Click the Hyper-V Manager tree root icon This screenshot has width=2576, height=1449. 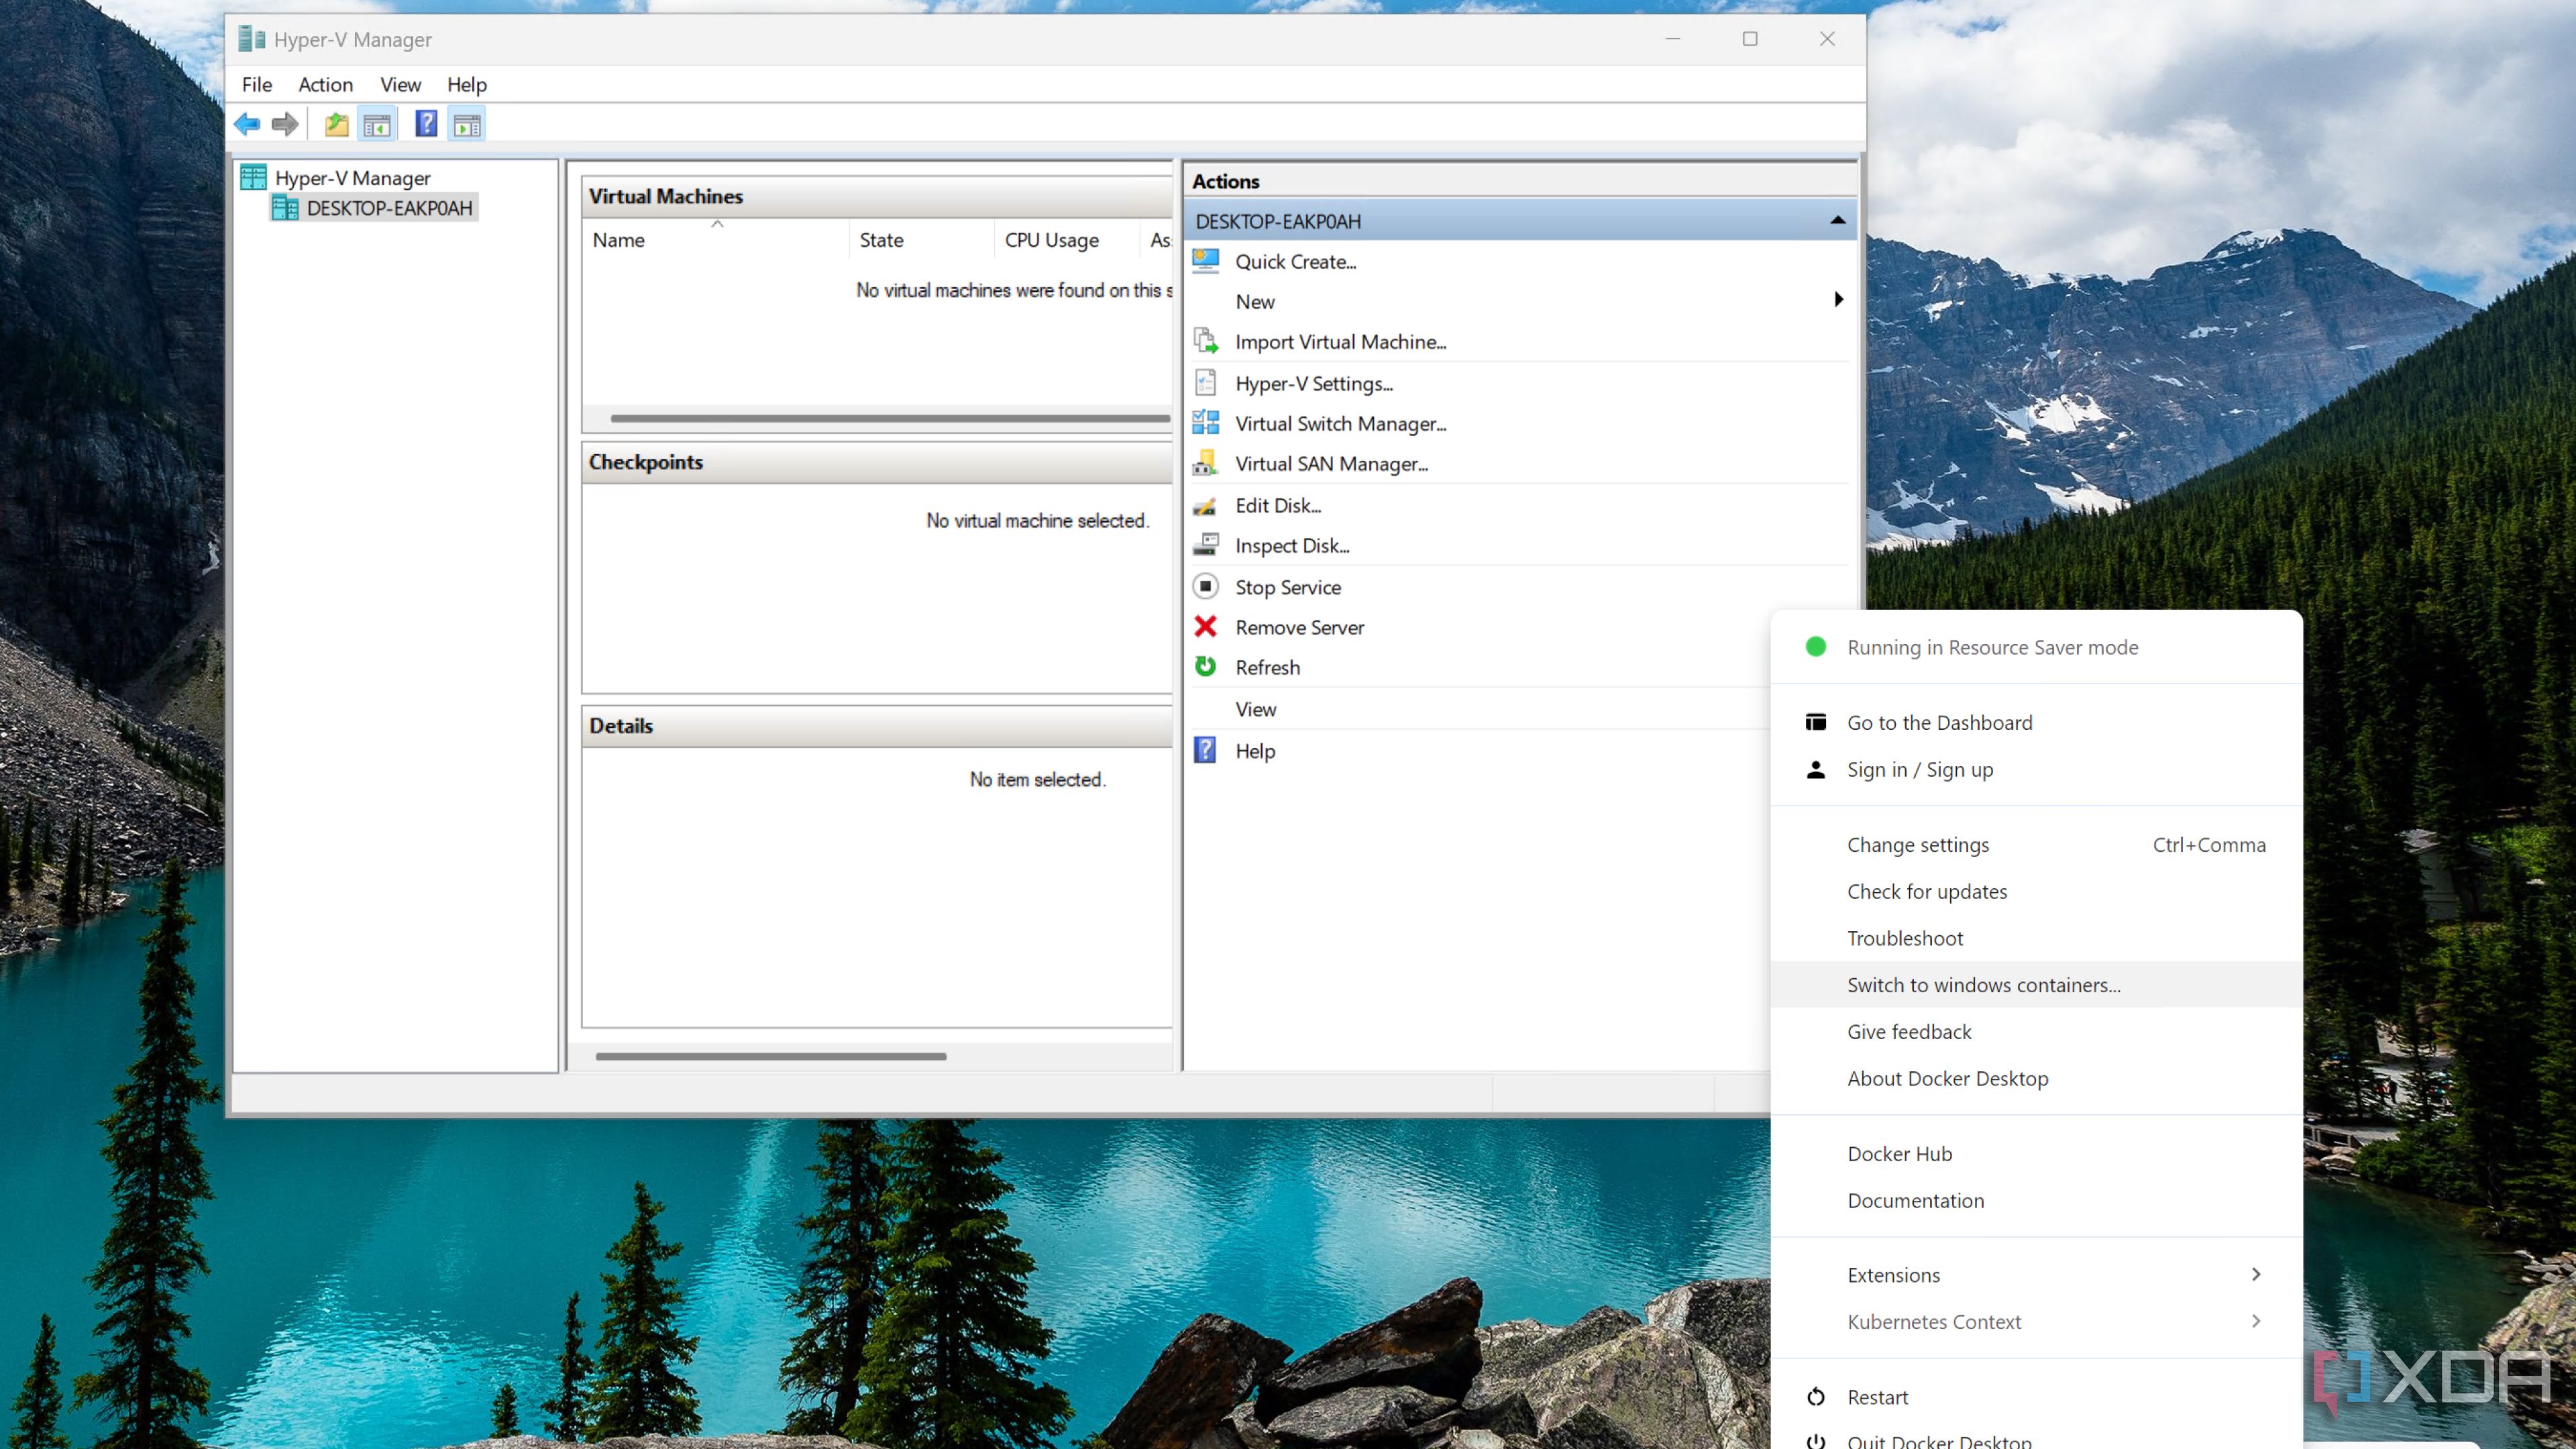(x=253, y=177)
